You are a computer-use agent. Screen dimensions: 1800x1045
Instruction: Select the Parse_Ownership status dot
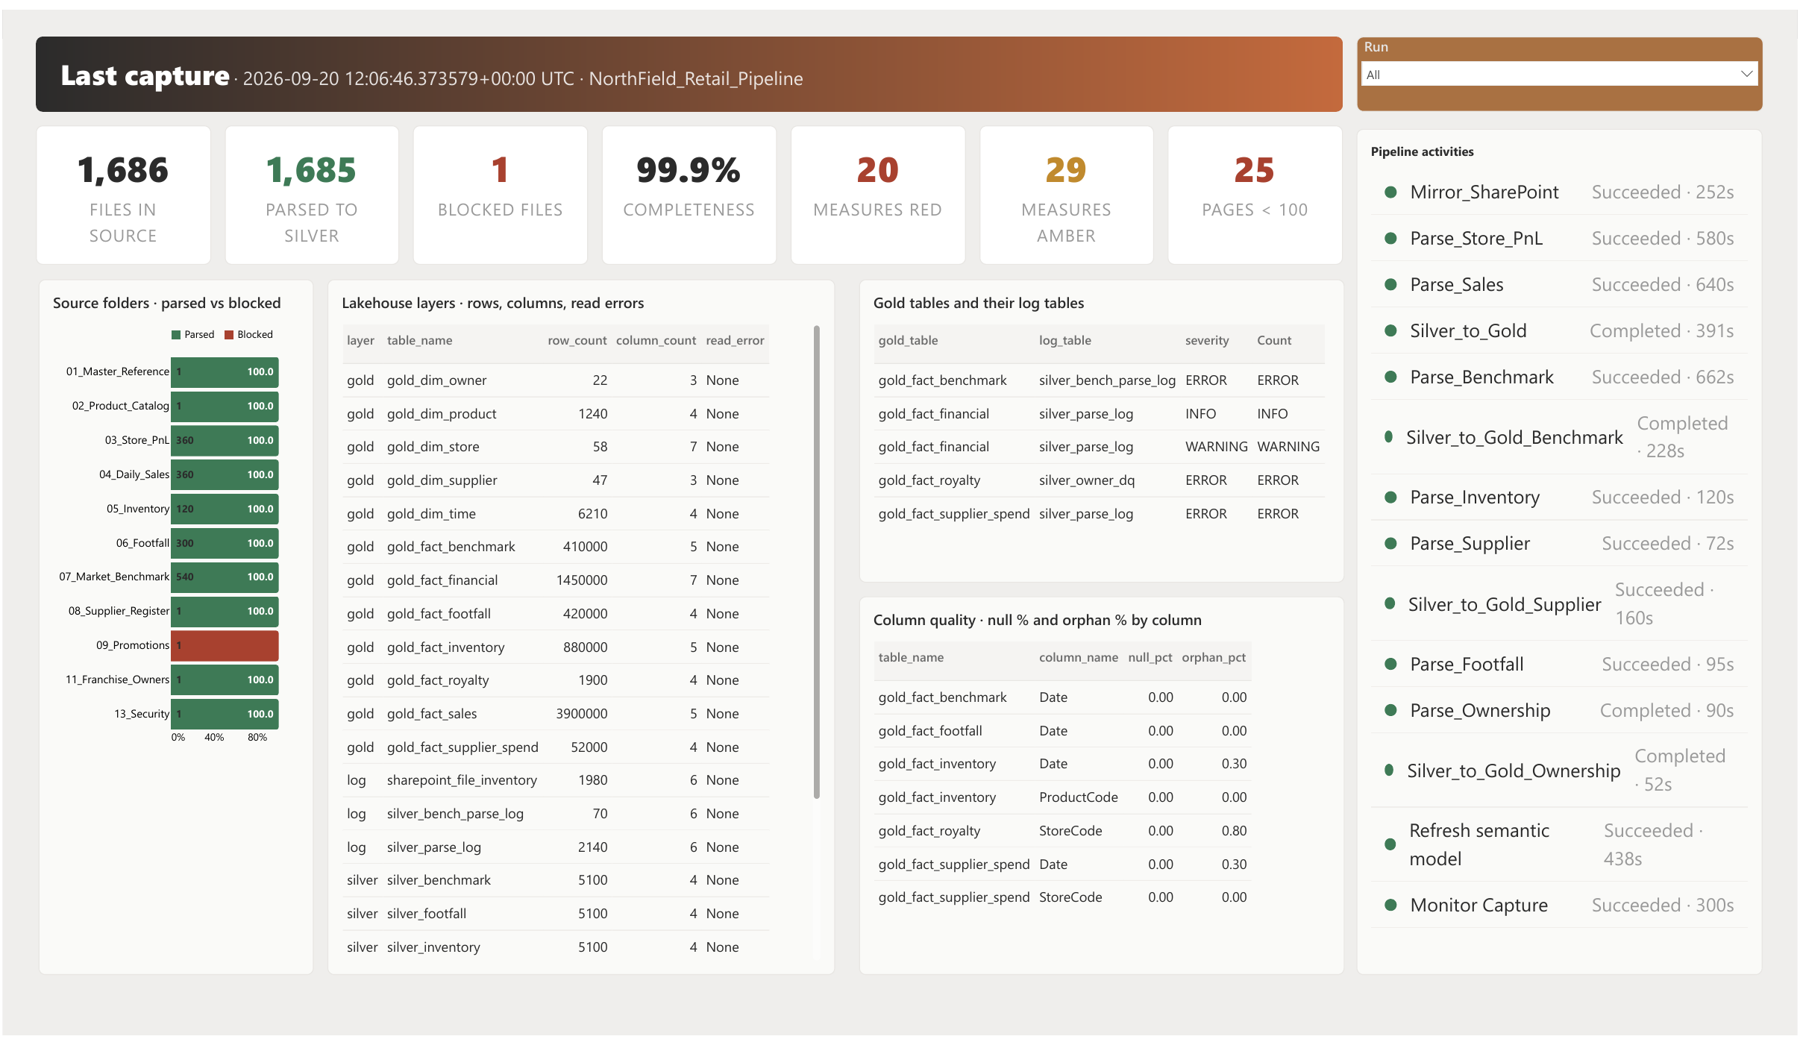[x=1390, y=710]
